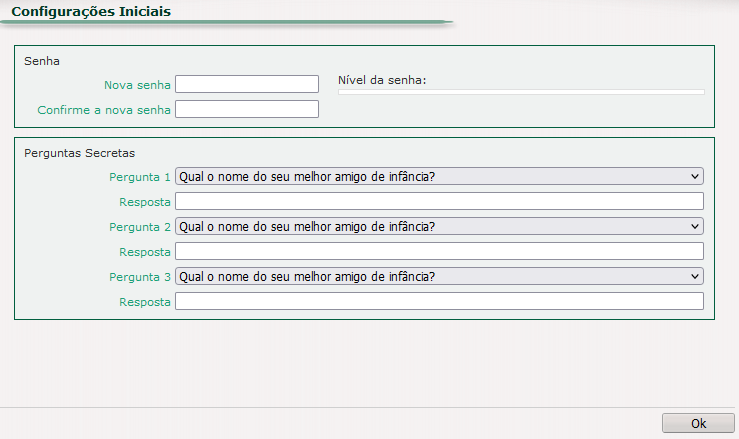Click the Perguntas Secretas heading

pyautogui.click(x=79, y=153)
